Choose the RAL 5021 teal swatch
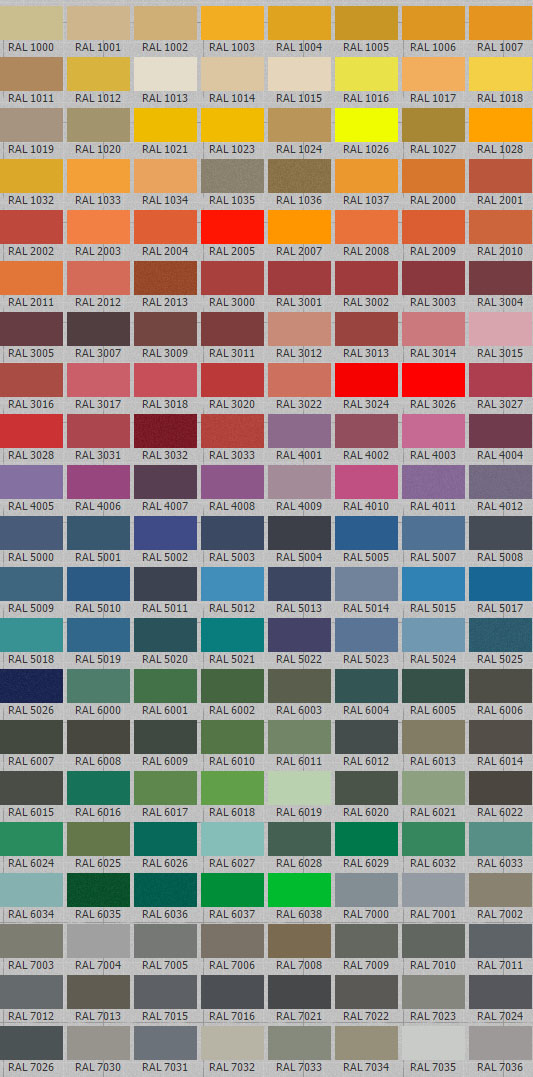Screen dimensions: 533x1077 point(232,635)
